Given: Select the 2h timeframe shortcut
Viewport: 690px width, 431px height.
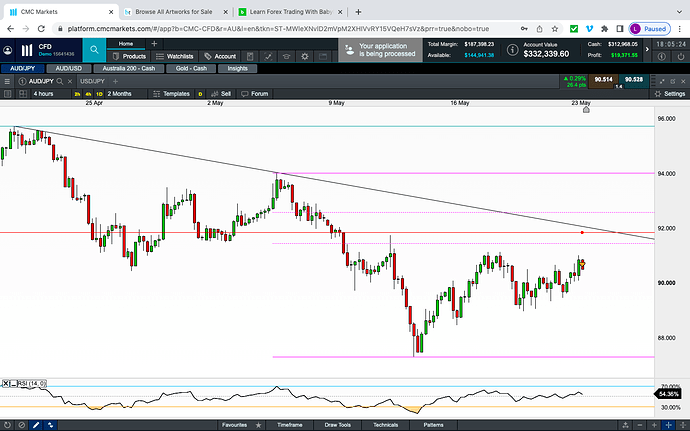Looking at the screenshot, I should click(77, 93).
